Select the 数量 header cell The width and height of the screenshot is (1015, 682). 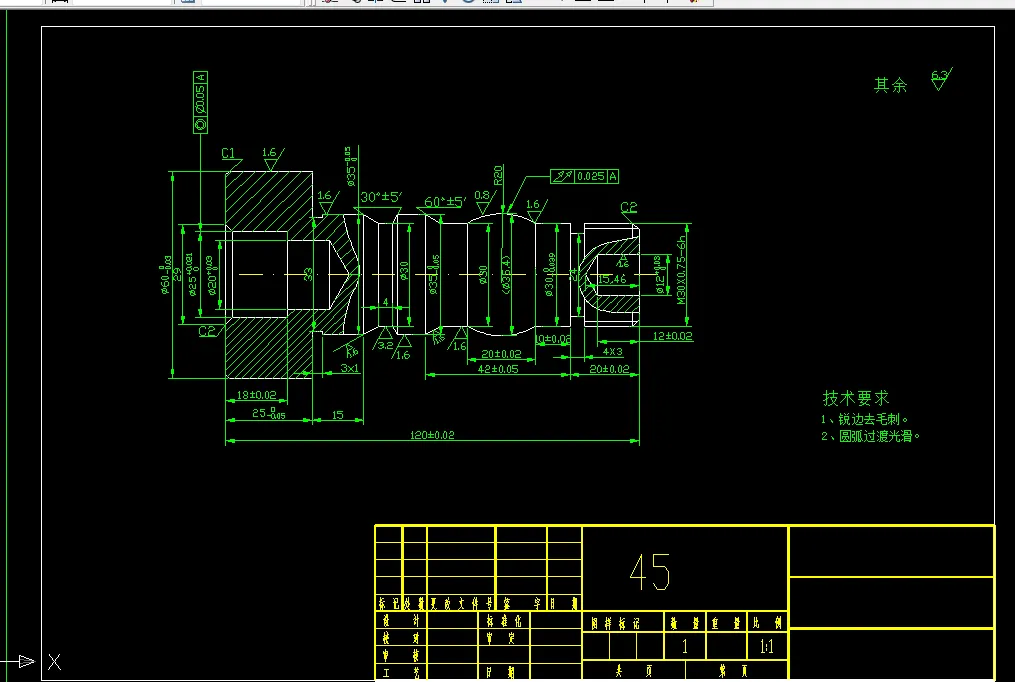coord(684,623)
